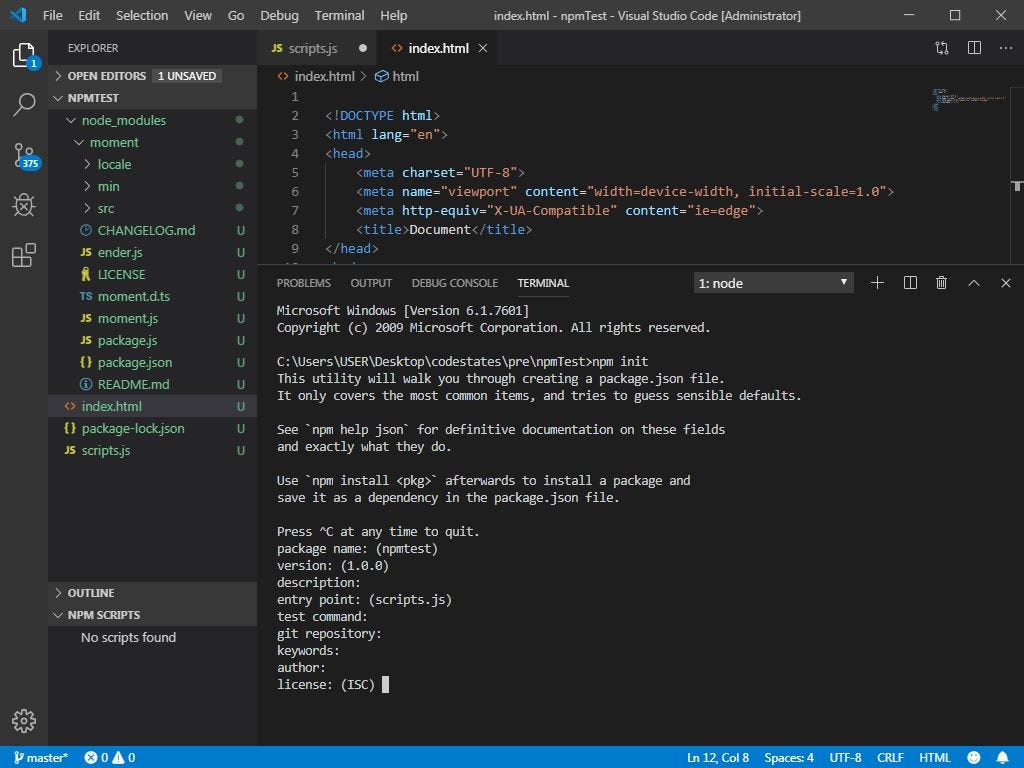This screenshot has height=768, width=1024.
Task: Open the Terminal menu
Action: 339,15
